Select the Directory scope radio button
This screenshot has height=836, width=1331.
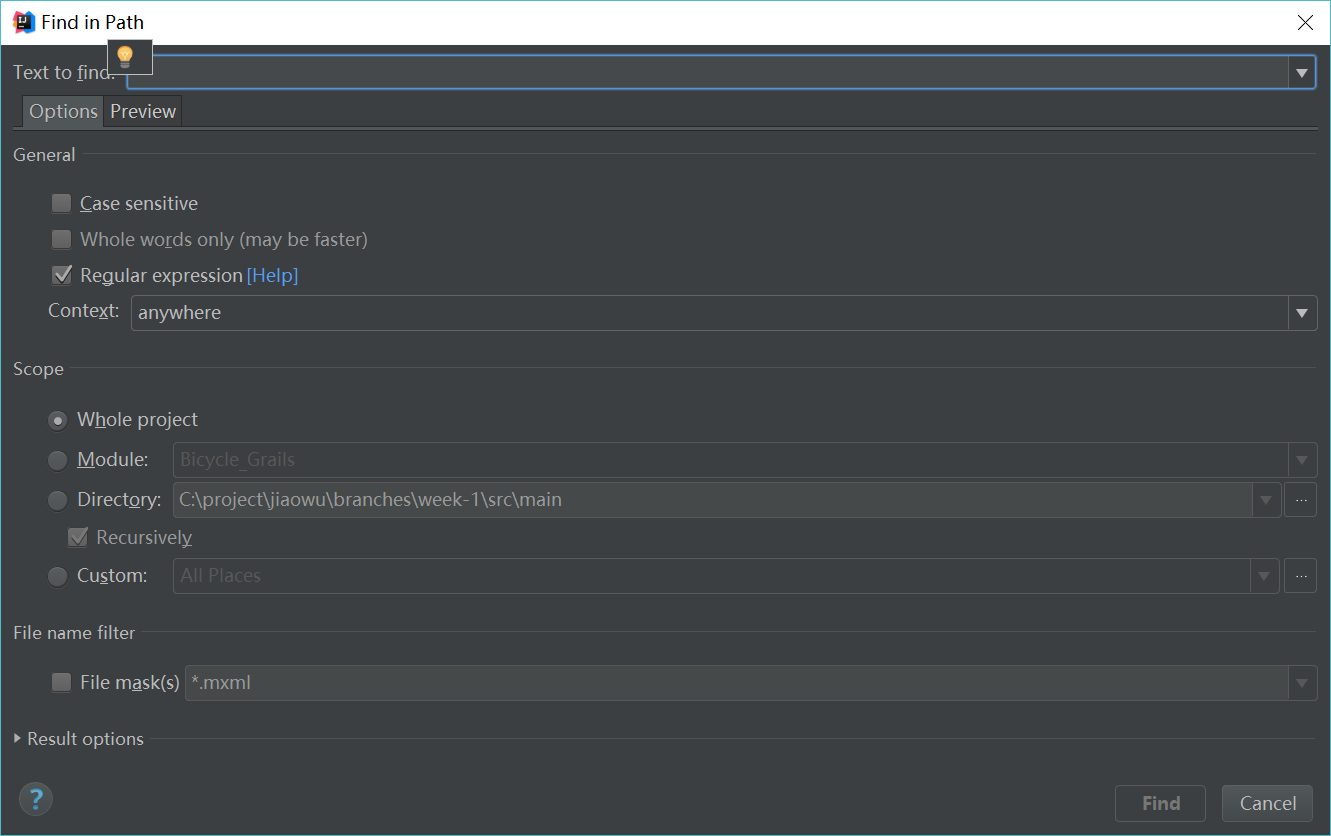click(58, 500)
